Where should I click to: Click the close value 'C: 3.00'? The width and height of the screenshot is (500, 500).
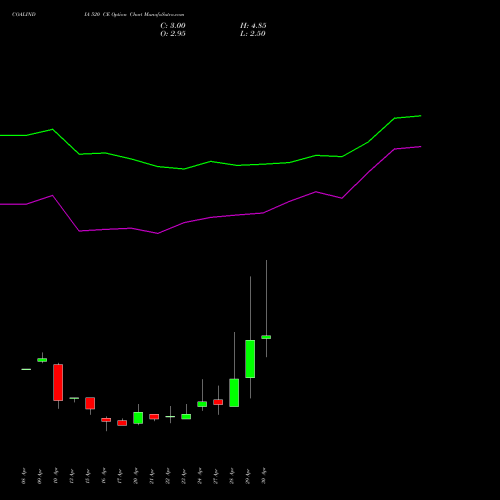173,26
